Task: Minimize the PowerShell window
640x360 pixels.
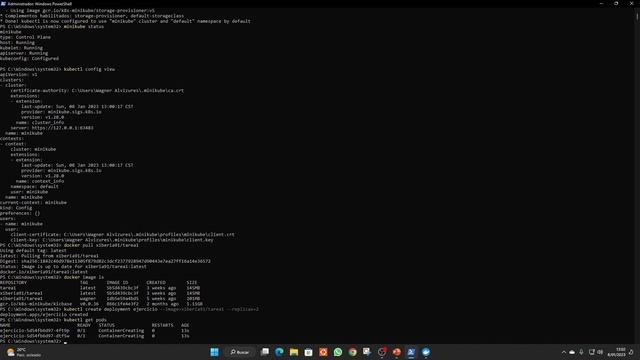Action: pyautogui.click(x=601, y=3)
